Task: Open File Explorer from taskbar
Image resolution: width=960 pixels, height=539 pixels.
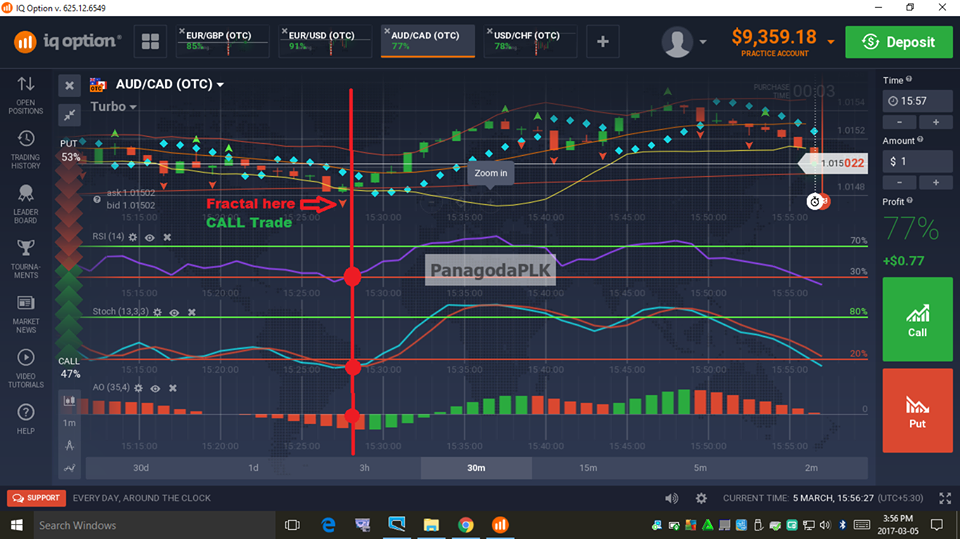Action: click(431, 525)
